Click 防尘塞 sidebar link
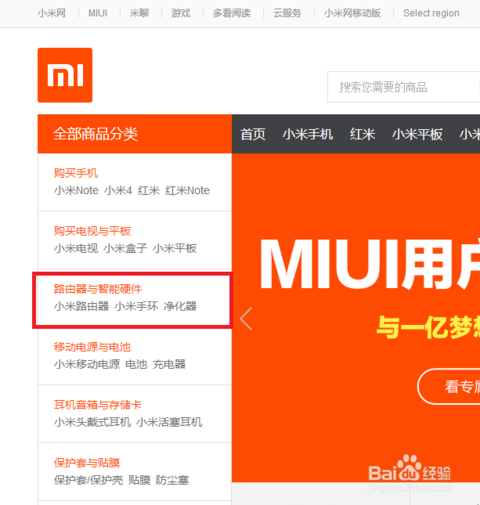This screenshot has width=480, height=505. [x=172, y=480]
